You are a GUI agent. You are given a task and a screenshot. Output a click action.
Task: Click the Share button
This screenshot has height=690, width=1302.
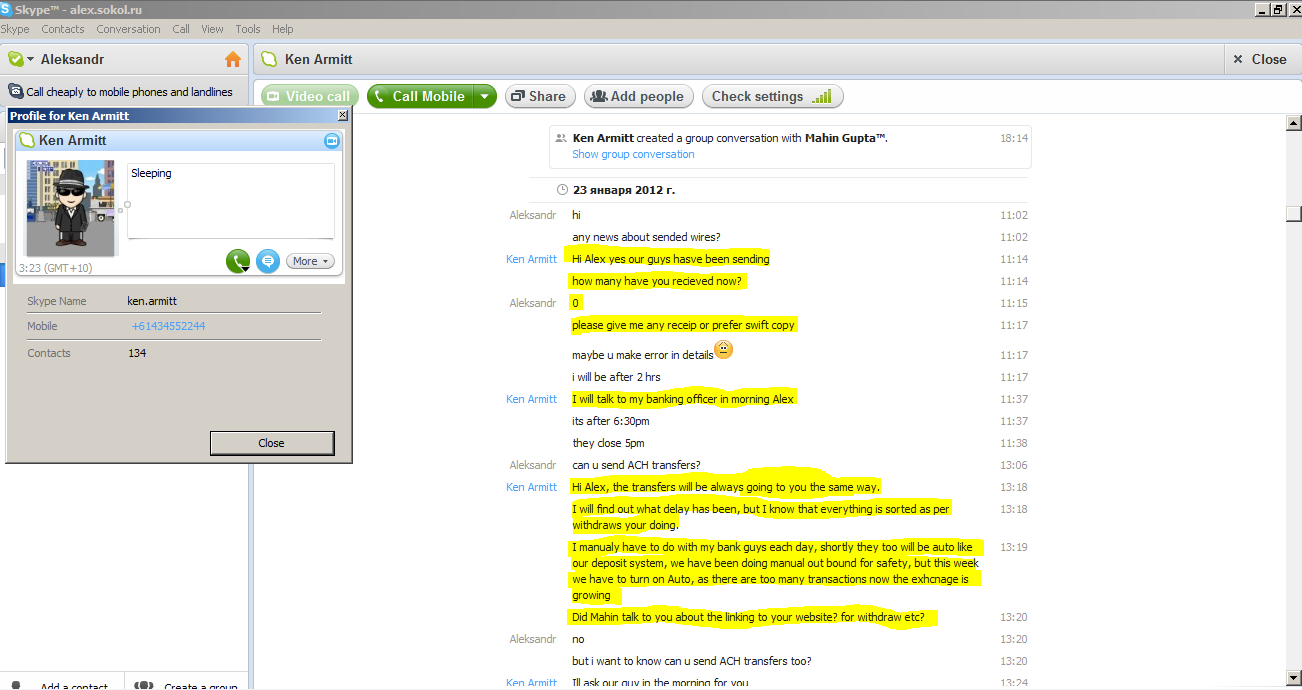[x=540, y=96]
